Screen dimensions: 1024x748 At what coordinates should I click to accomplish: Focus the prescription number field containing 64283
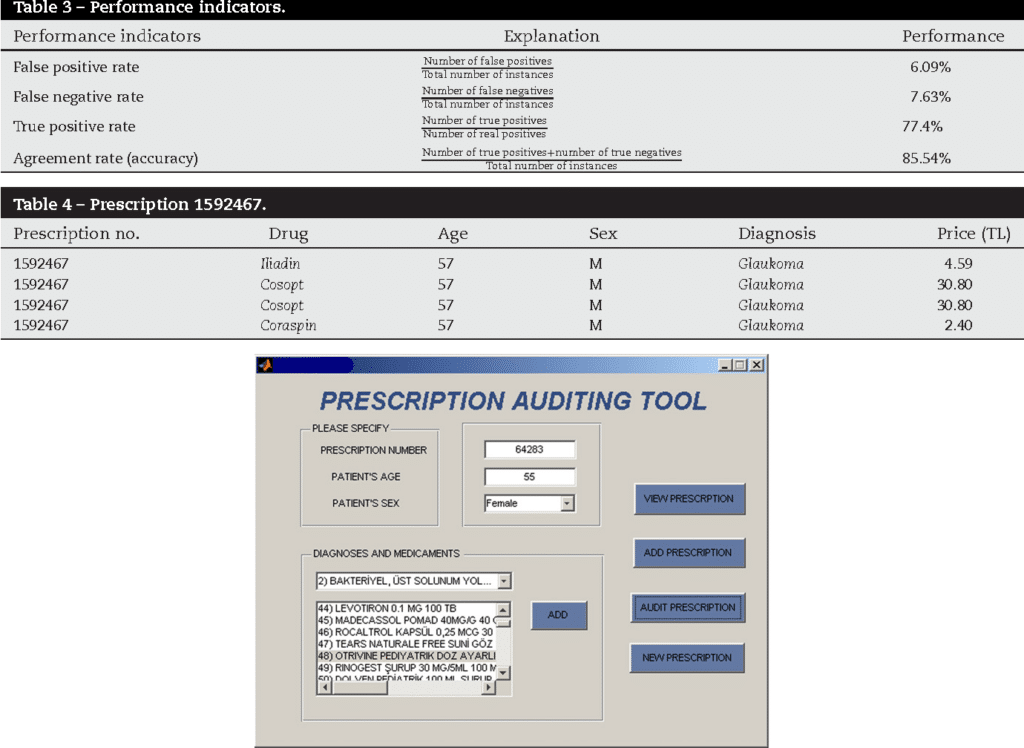coord(529,450)
